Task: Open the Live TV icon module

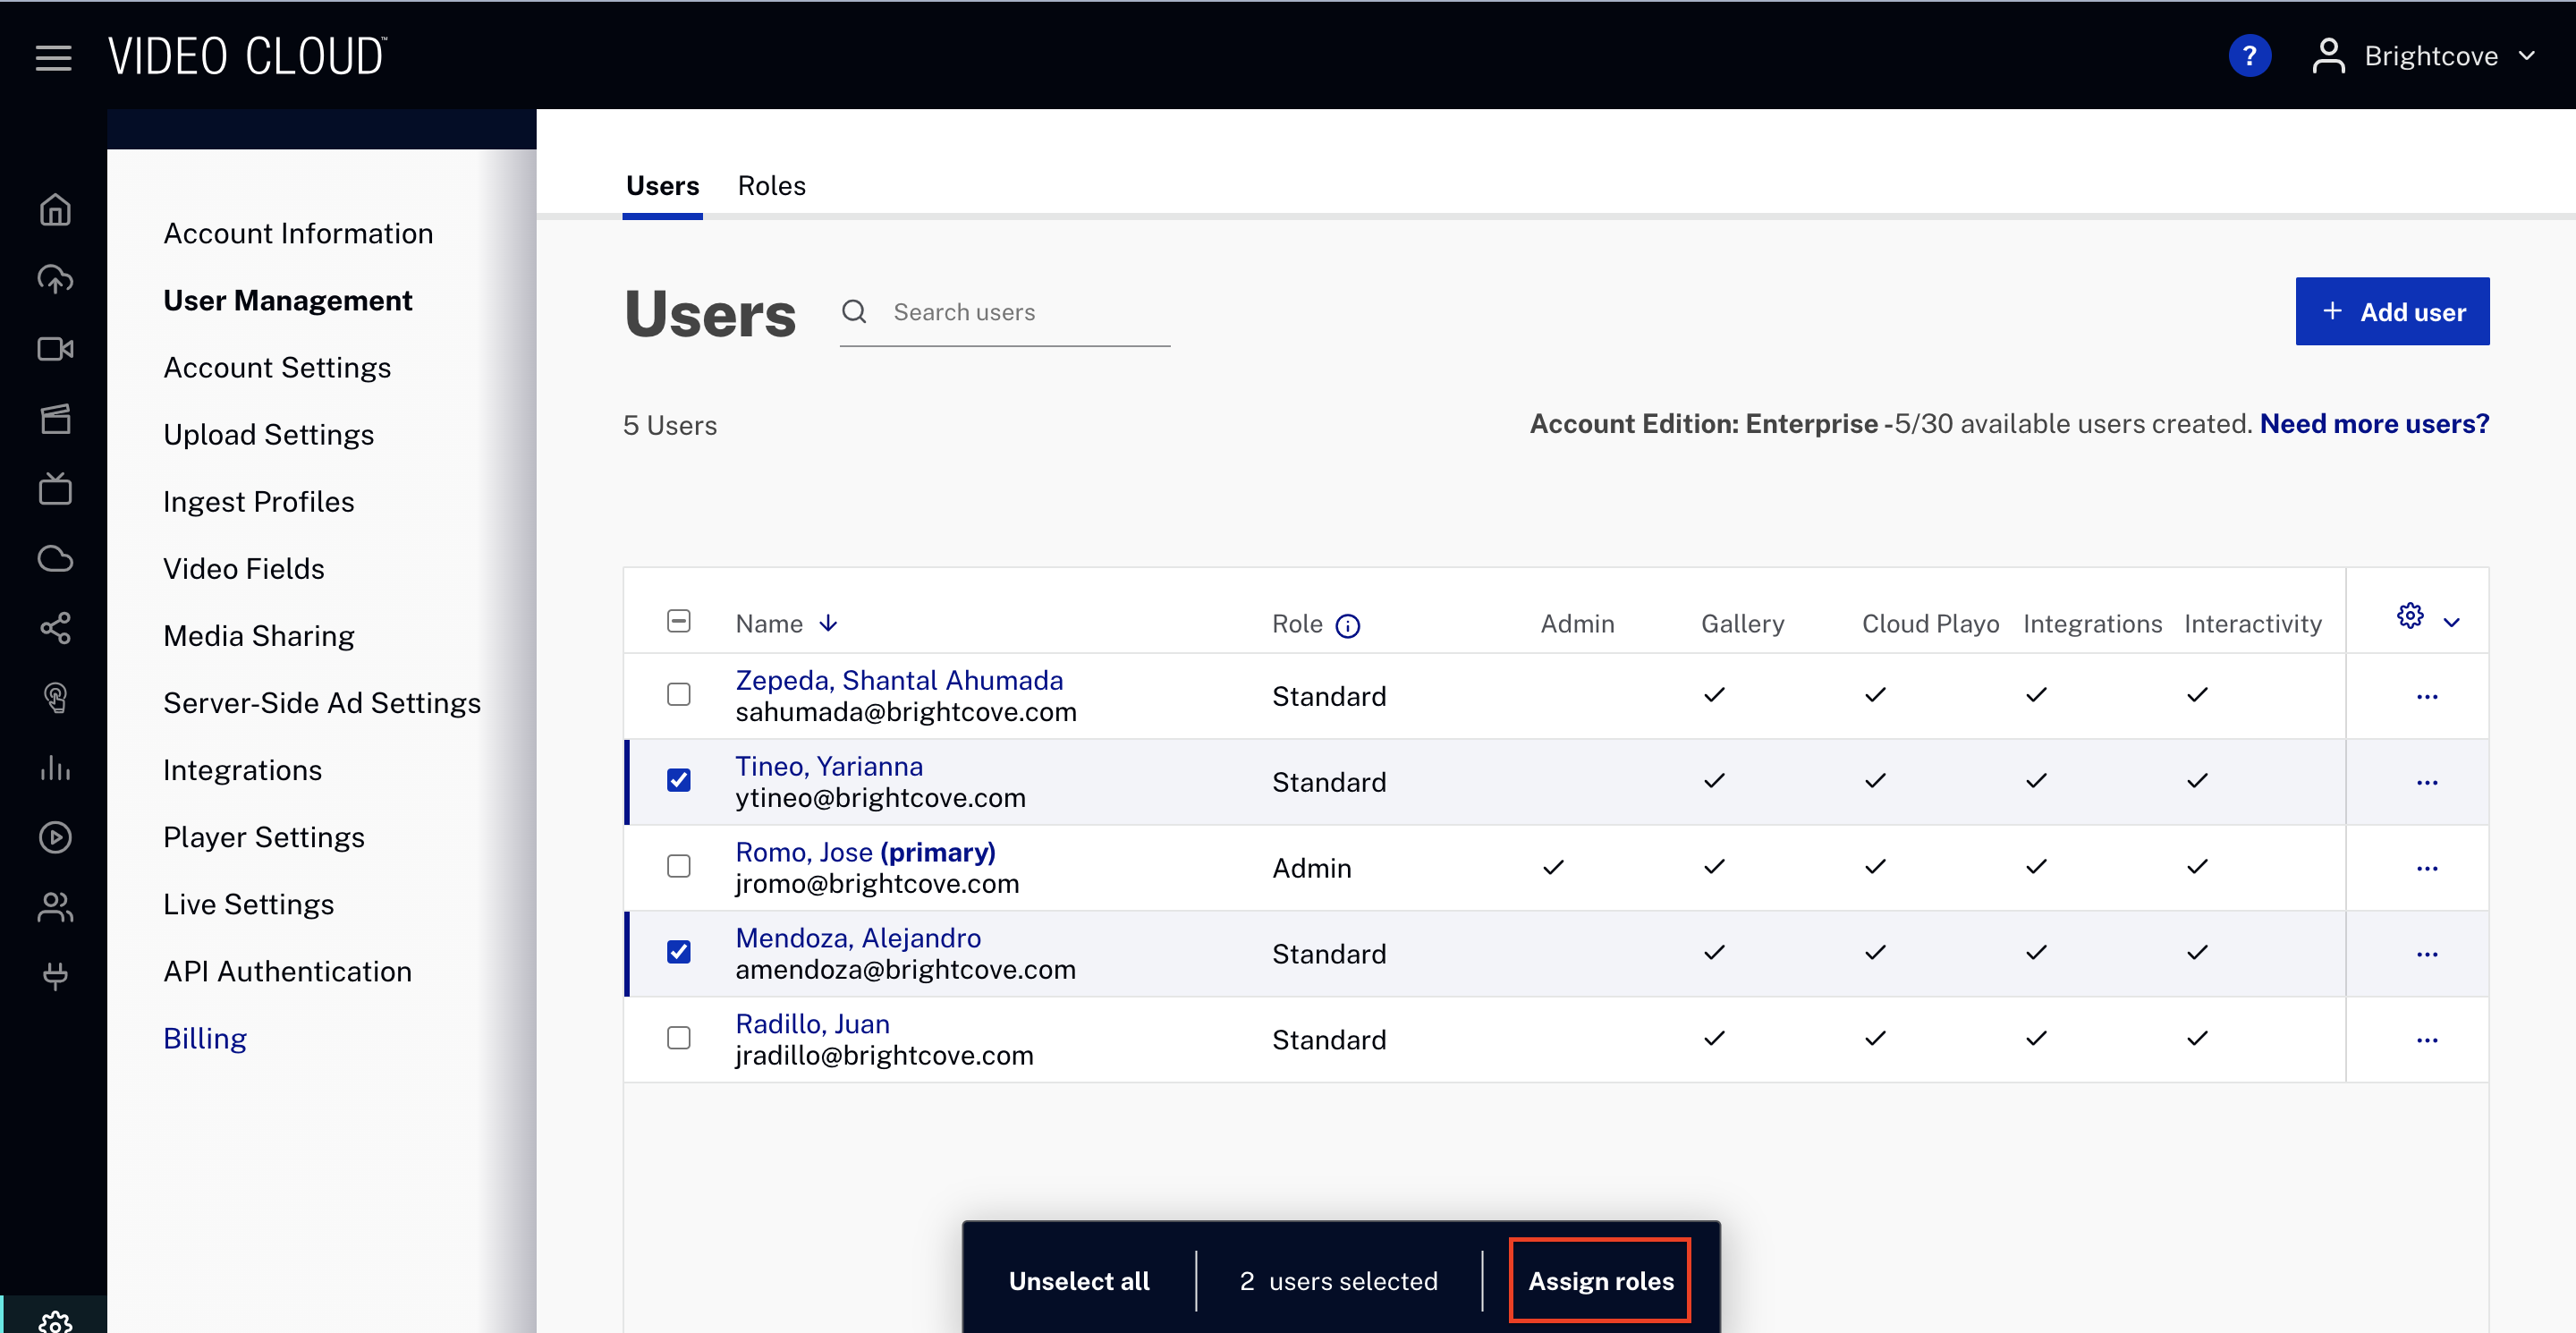Action: (55, 489)
